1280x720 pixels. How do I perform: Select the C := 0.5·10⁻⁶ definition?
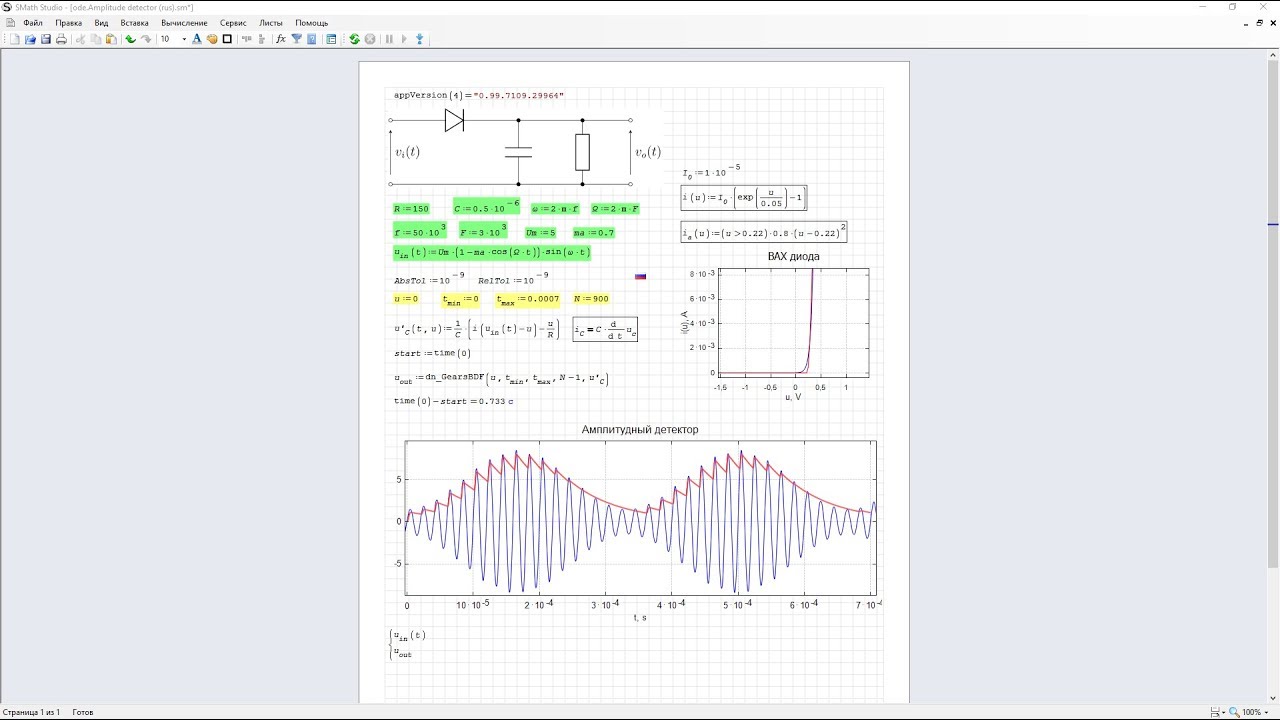pos(486,206)
